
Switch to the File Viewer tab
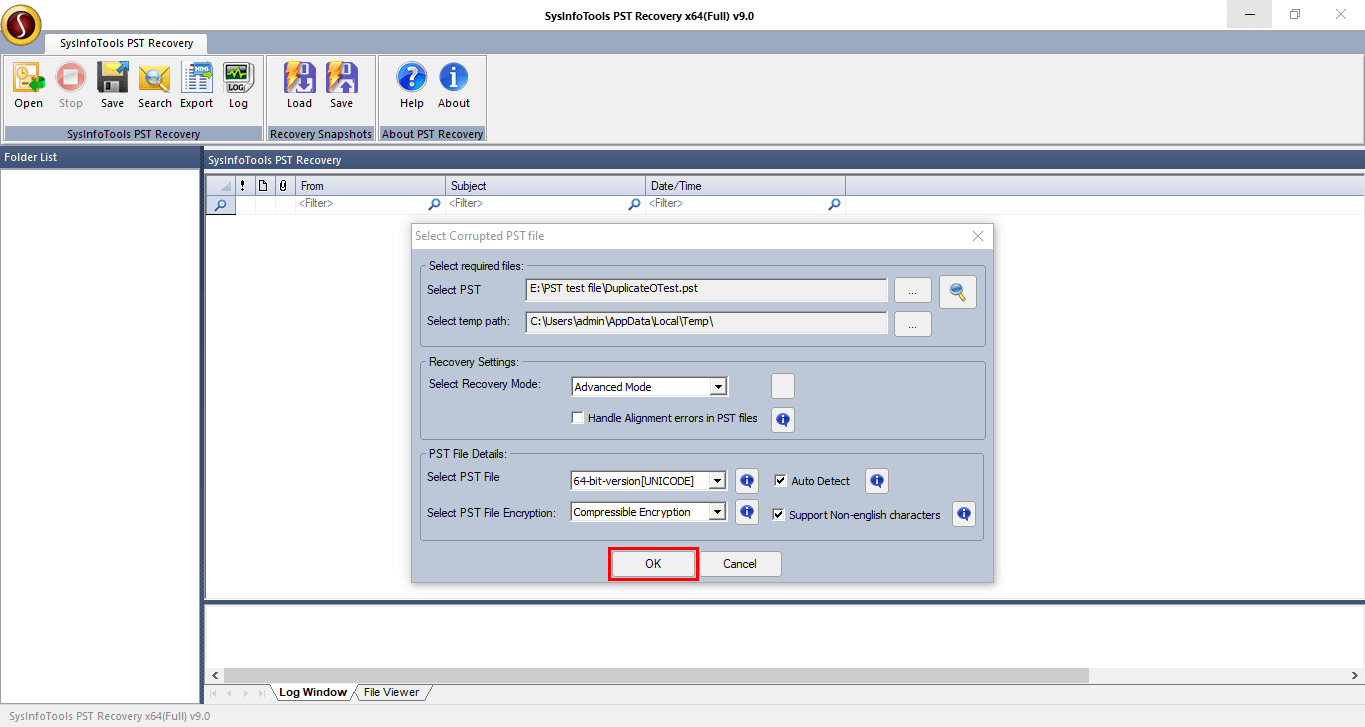click(x=391, y=692)
